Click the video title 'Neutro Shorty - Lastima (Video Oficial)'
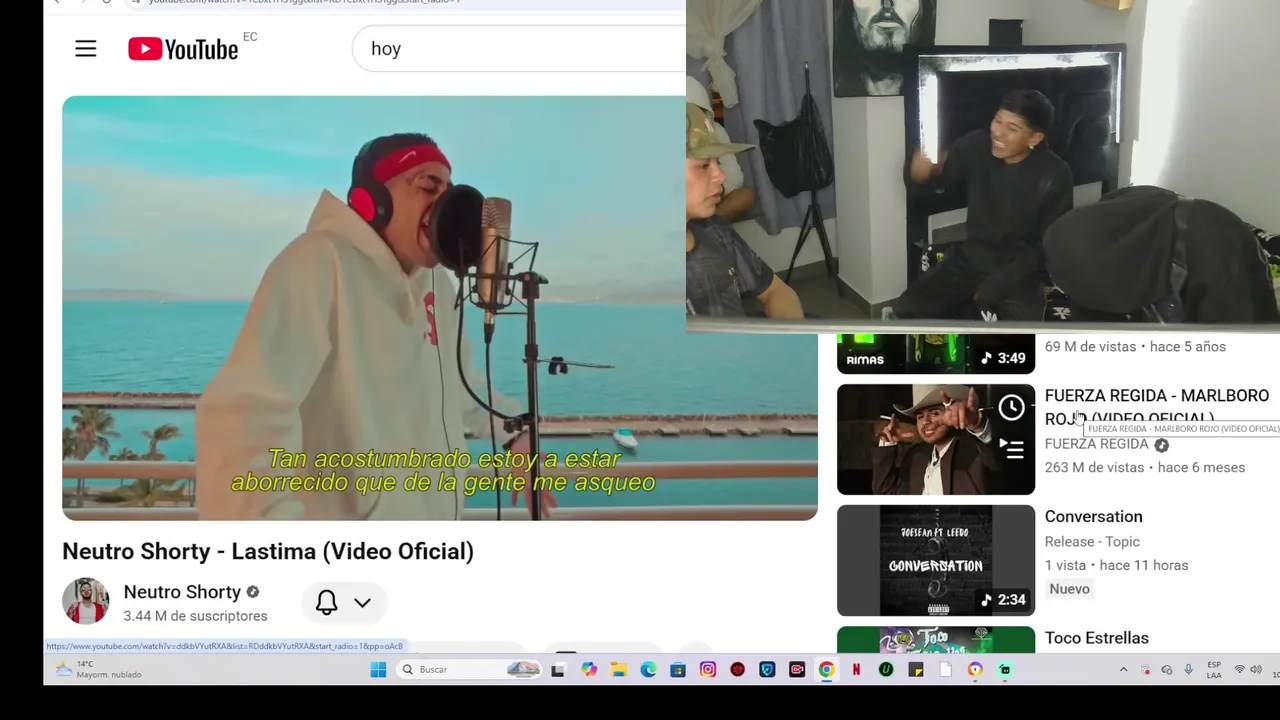Screen dimensions: 1280x720 coord(268,552)
